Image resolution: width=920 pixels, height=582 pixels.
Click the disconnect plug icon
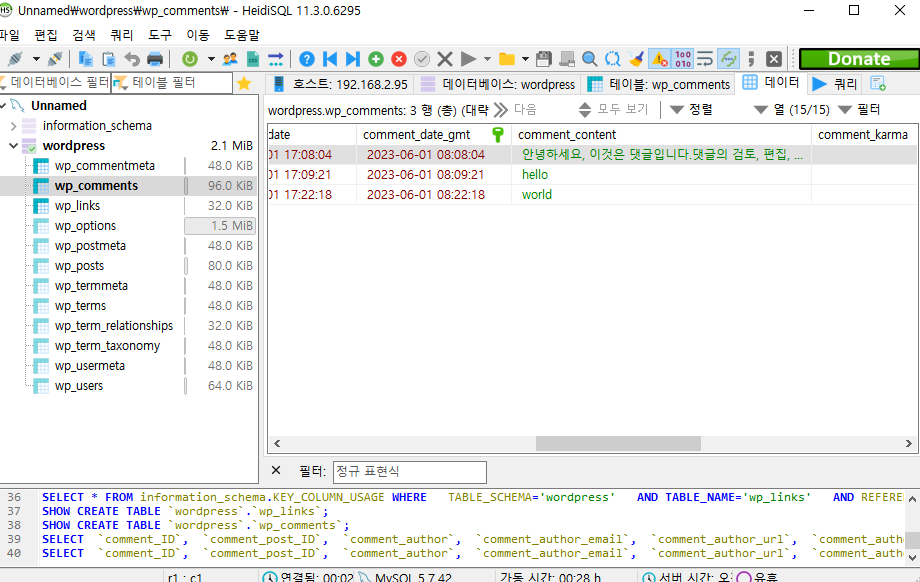click(x=55, y=59)
